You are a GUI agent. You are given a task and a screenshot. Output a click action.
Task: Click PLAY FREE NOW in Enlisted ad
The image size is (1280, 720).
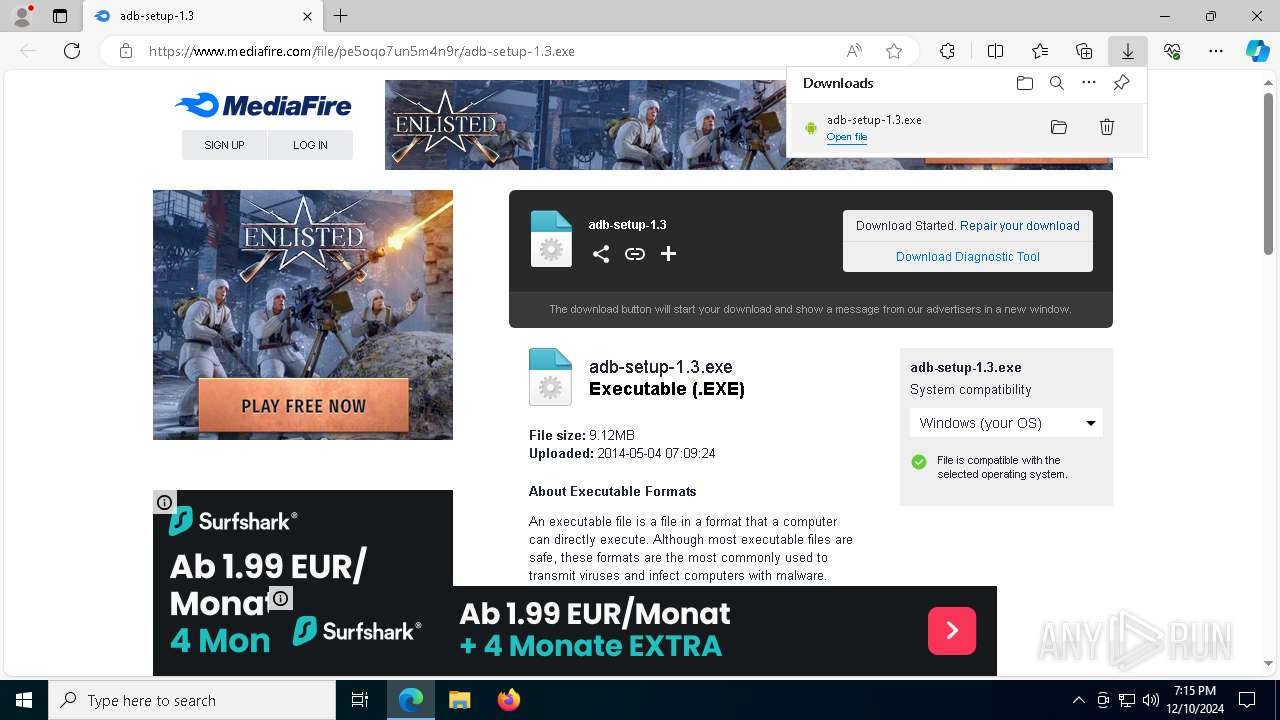tap(303, 406)
